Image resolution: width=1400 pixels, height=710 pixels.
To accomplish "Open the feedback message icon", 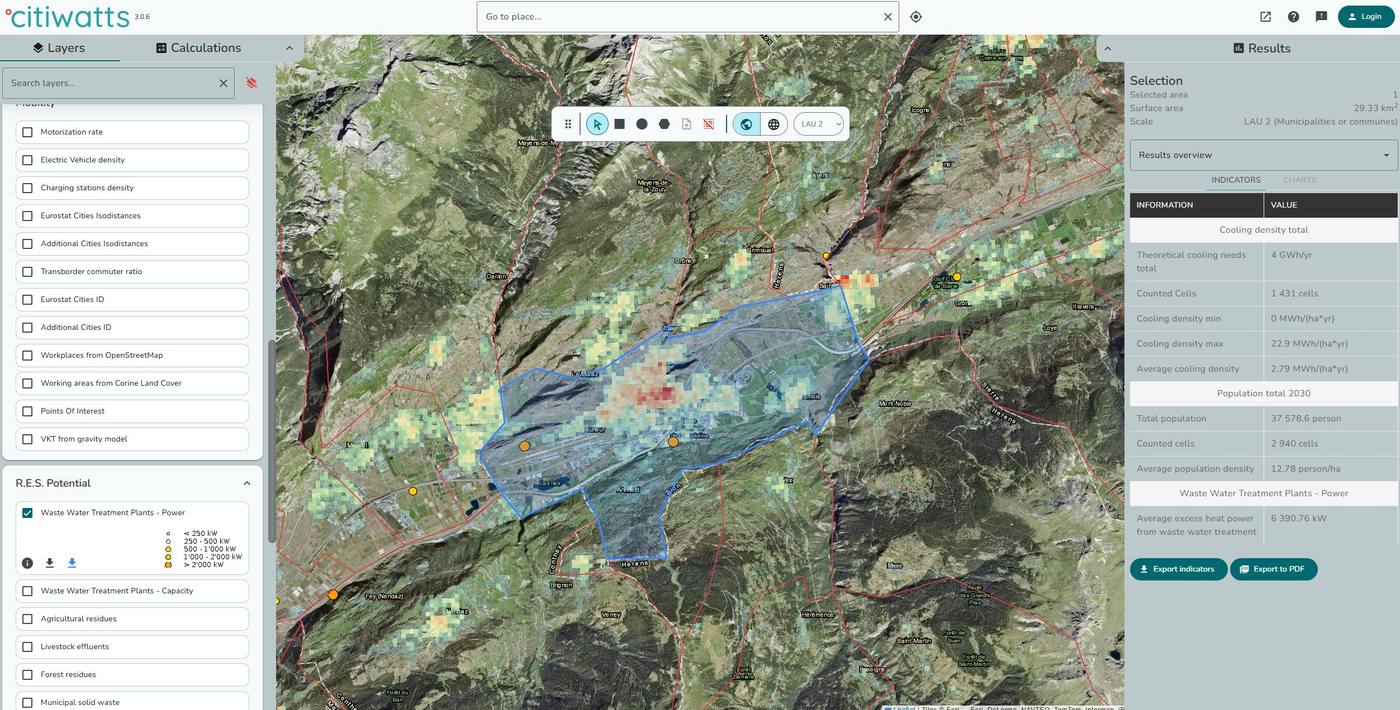I will pos(1321,17).
